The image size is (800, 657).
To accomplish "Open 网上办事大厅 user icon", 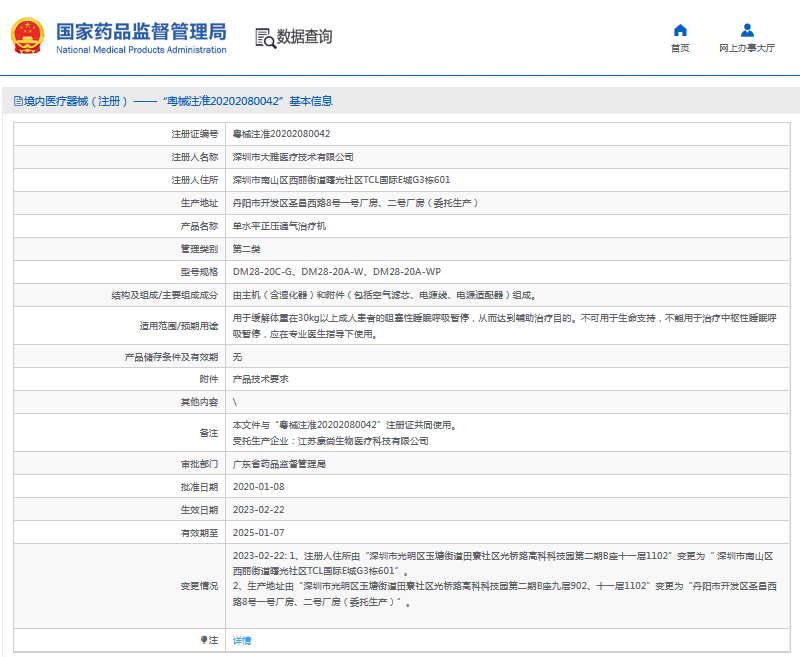I will coord(747,30).
